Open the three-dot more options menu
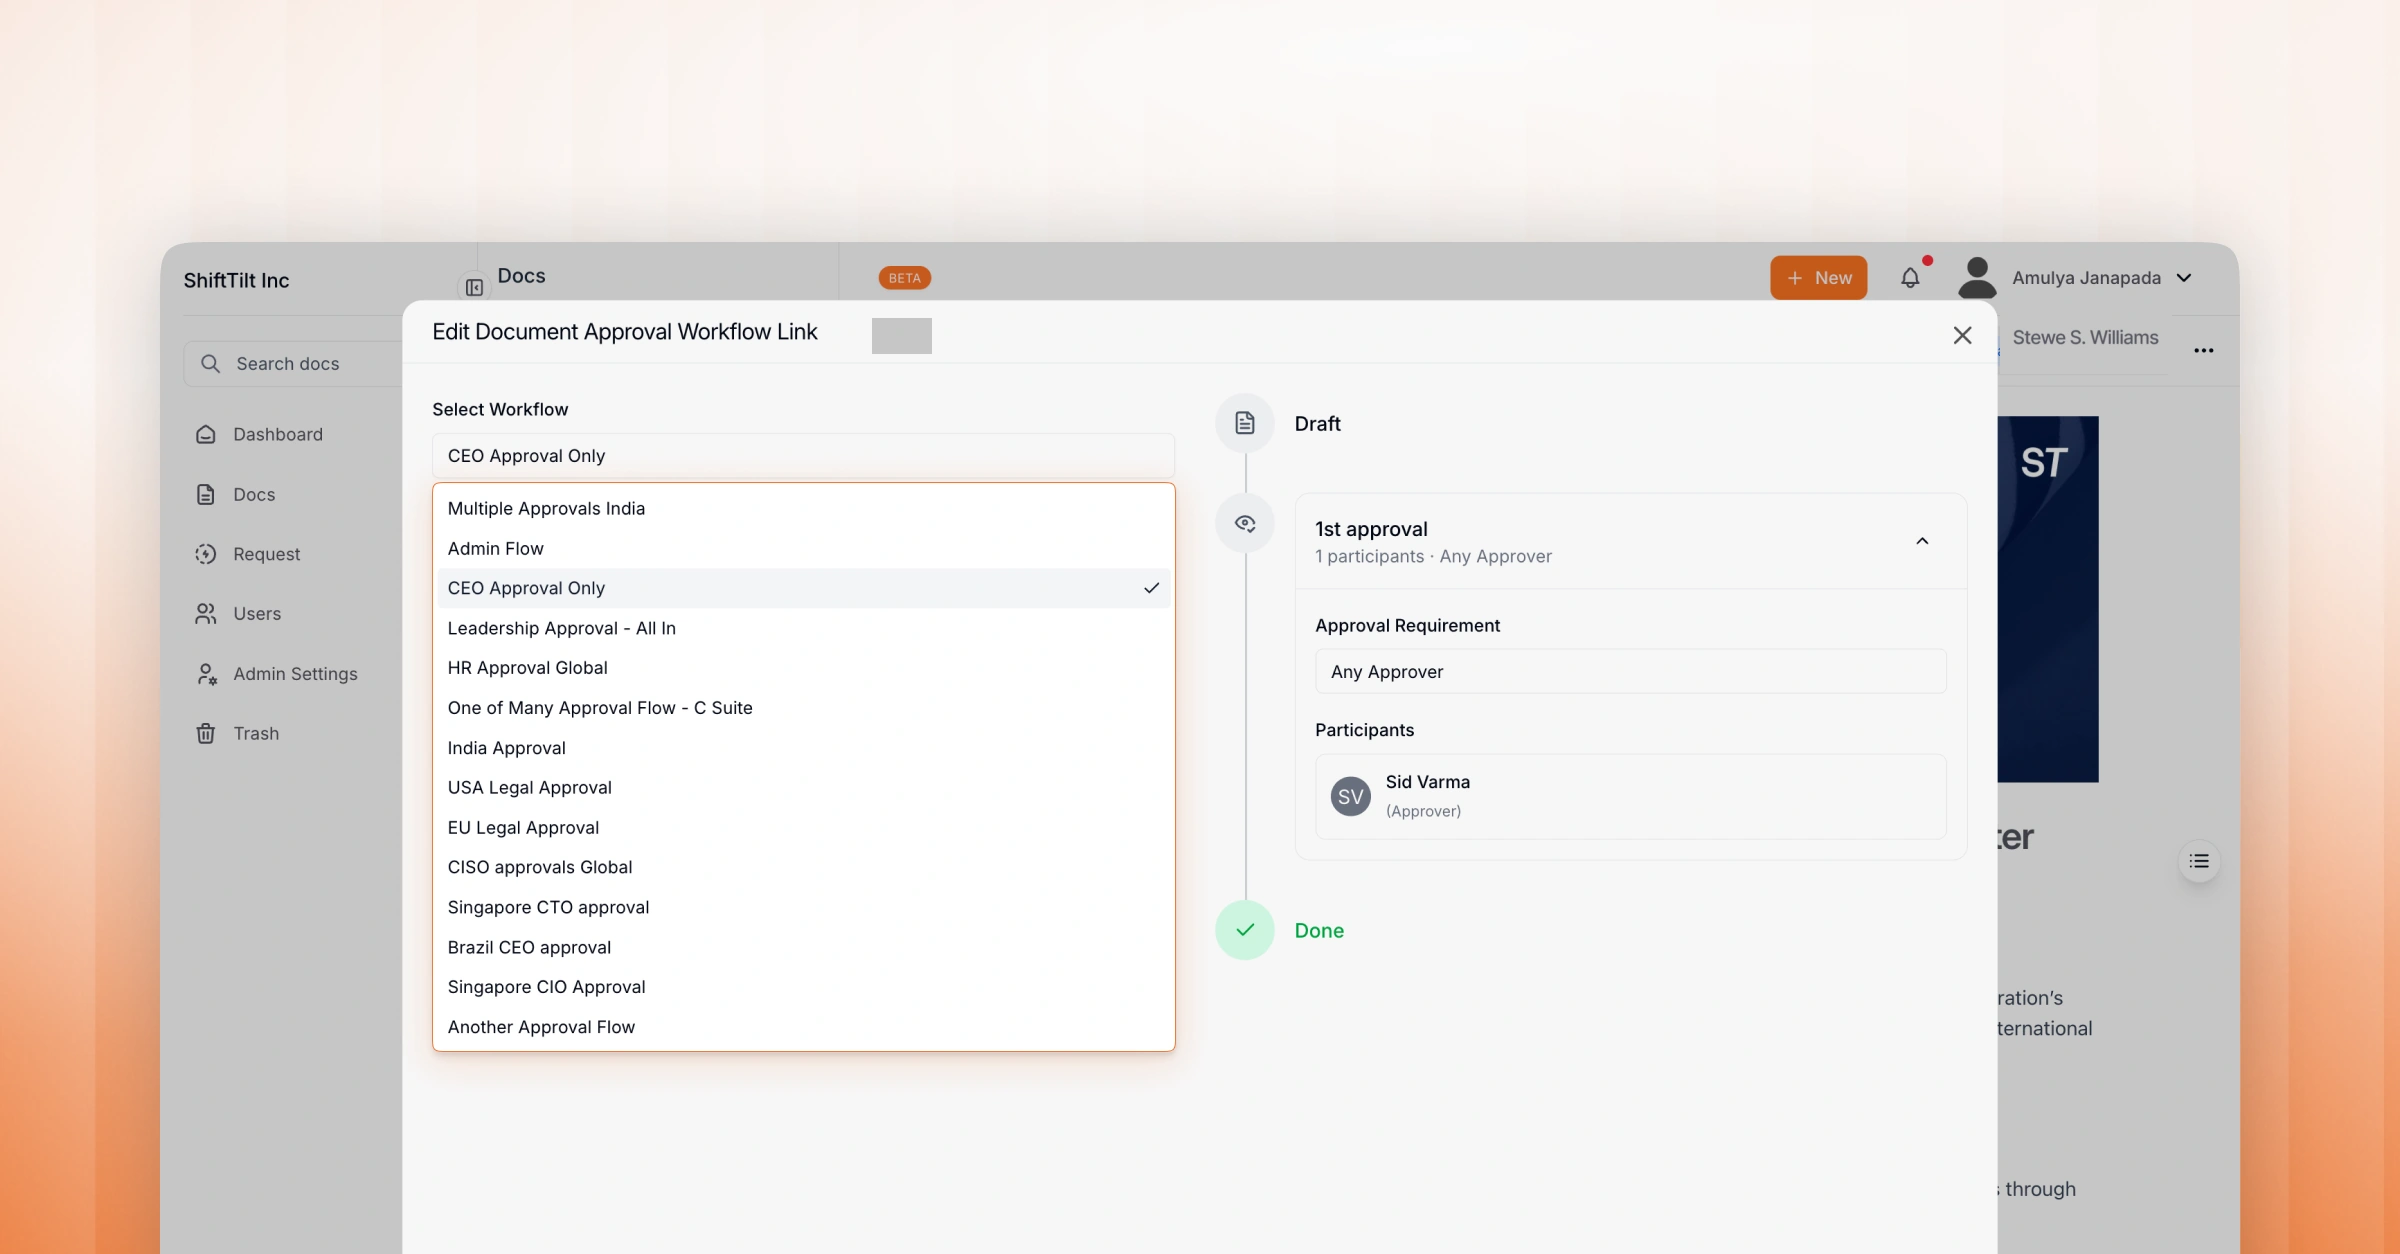Viewport: 2400px width, 1254px height. pos(2204,350)
